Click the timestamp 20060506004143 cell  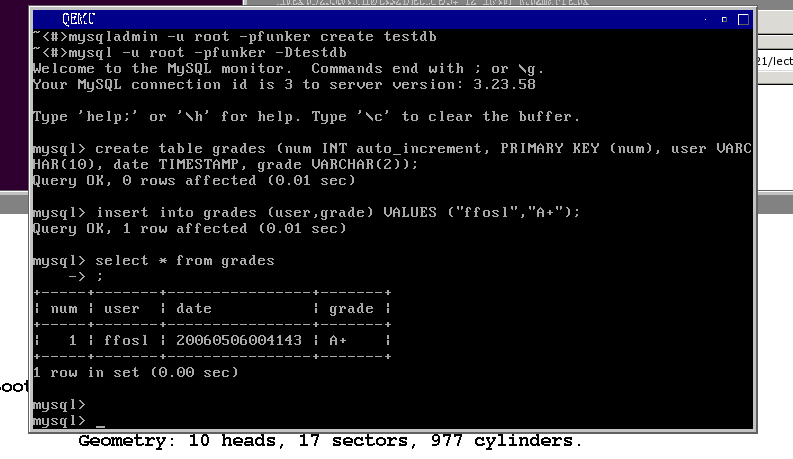[239, 341]
